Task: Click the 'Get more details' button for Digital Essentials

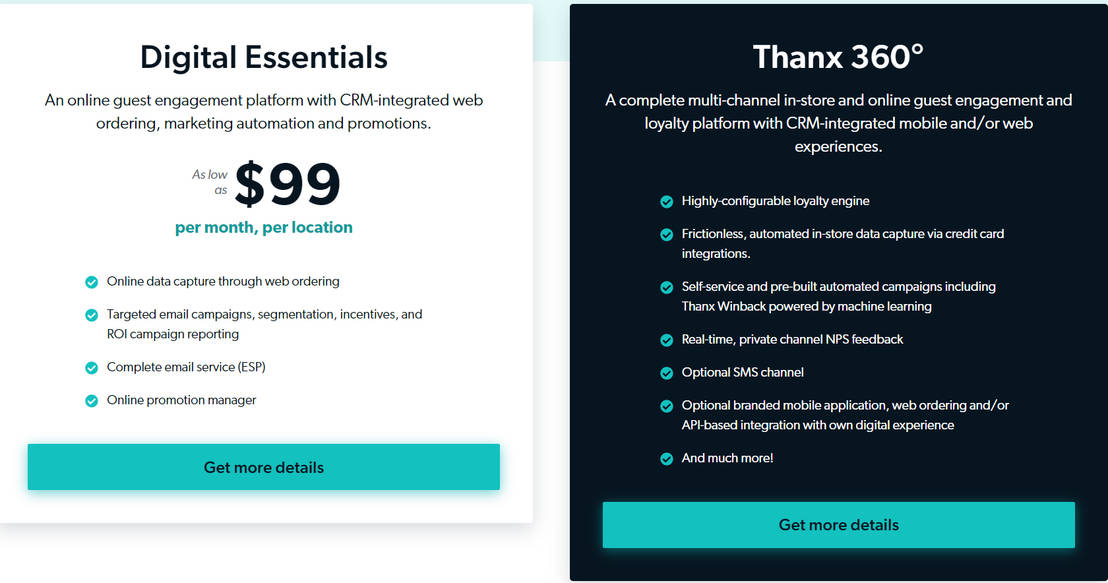Action: pyautogui.click(x=263, y=467)
